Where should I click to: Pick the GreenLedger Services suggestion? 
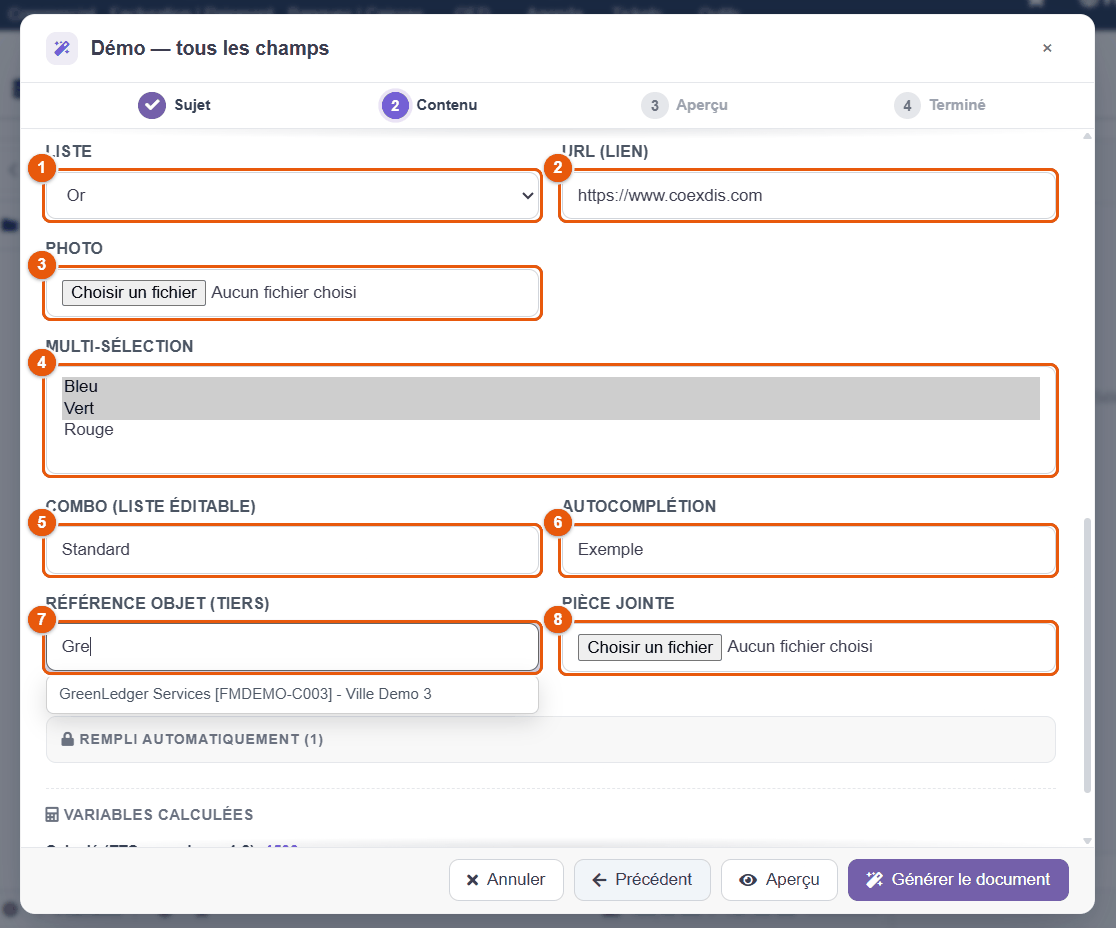coord(293,694)
